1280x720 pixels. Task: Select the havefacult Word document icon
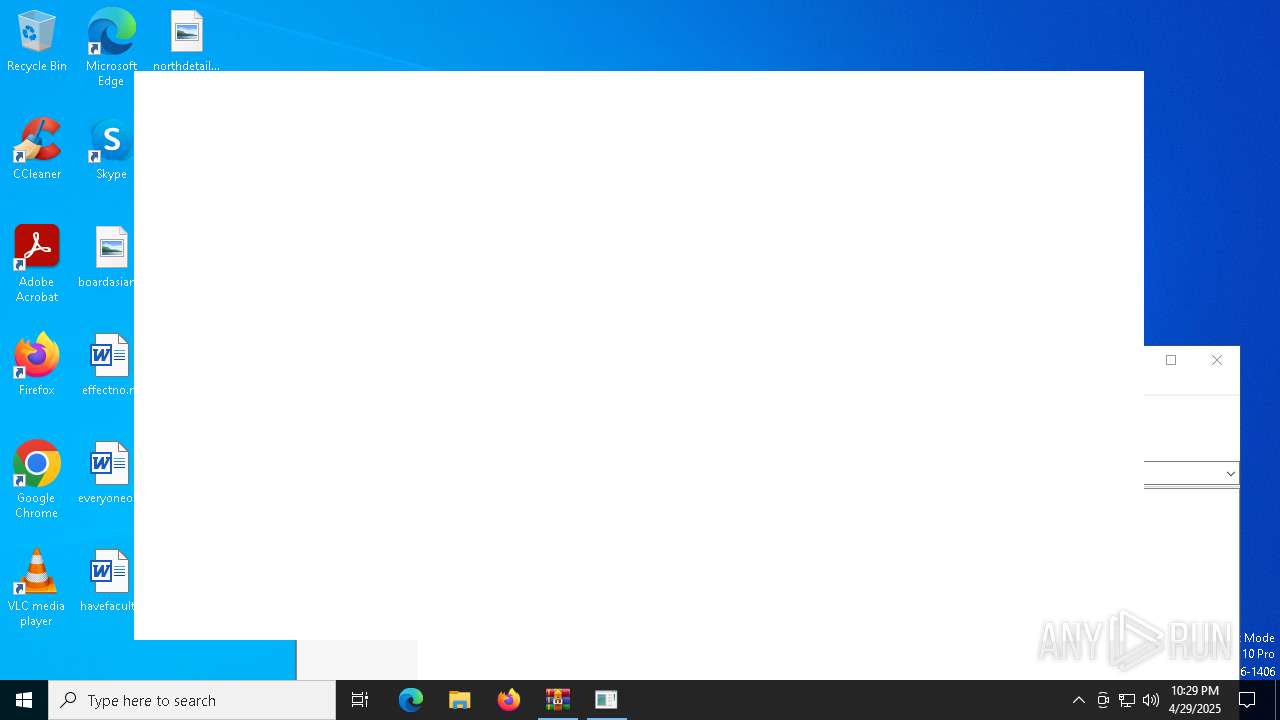tap(108, 581)
